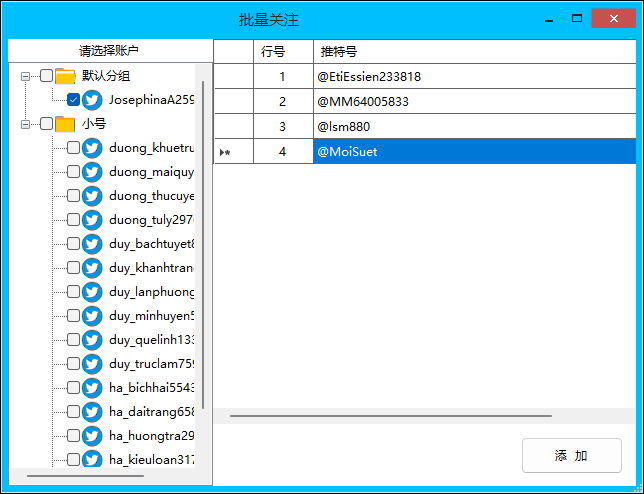Screen dimensions: 644x494
Task: Click the vertical scrollbar of account tree
Action: point(203,240)
